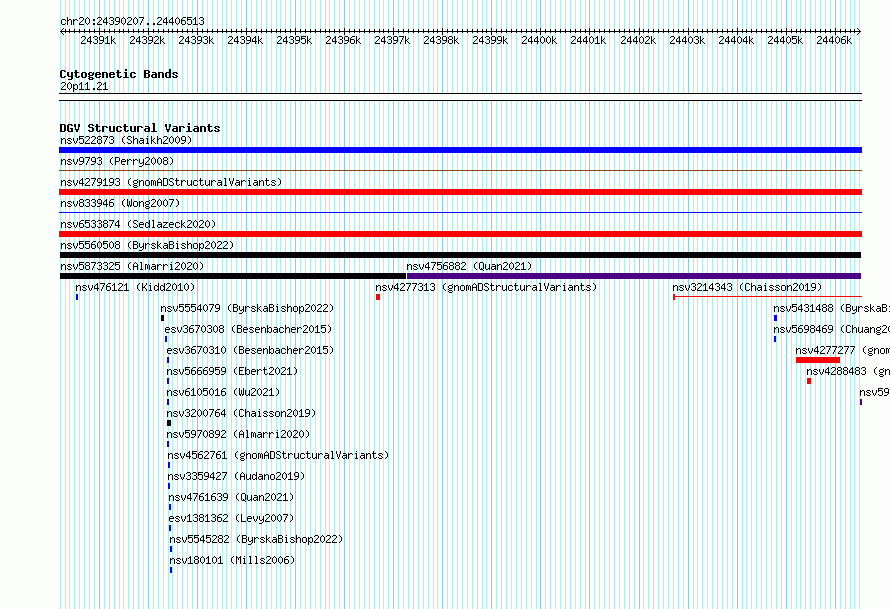Viewport: 890px width, 609px height.
Task: Click the Cytogenetic Bands track title
Action: click(119, 74)
